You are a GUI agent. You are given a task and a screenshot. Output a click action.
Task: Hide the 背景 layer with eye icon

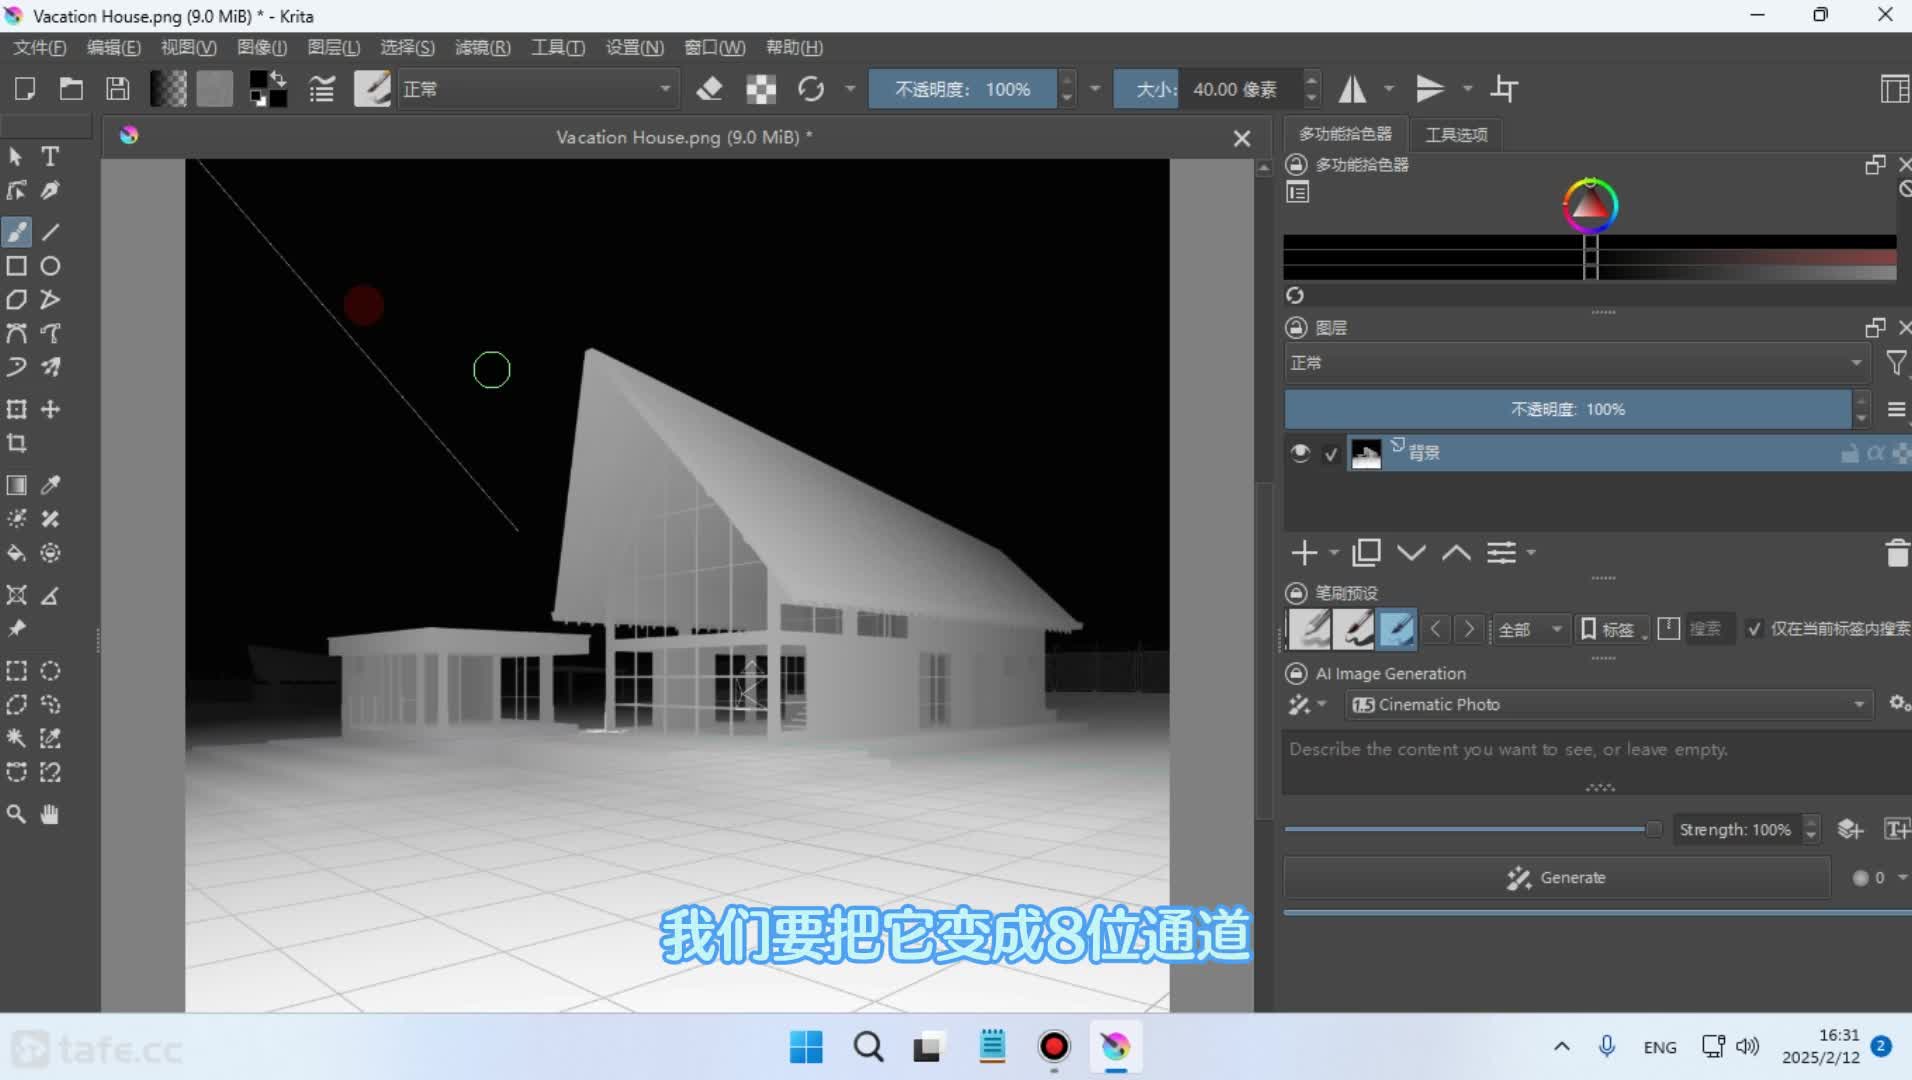pyautogui.click(x=1300, y=453)
